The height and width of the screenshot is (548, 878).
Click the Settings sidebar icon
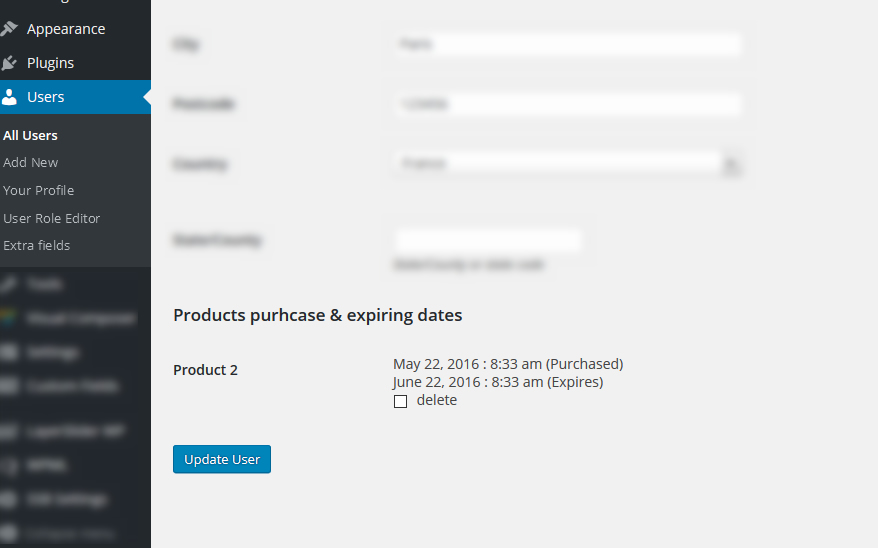[10, 352]
